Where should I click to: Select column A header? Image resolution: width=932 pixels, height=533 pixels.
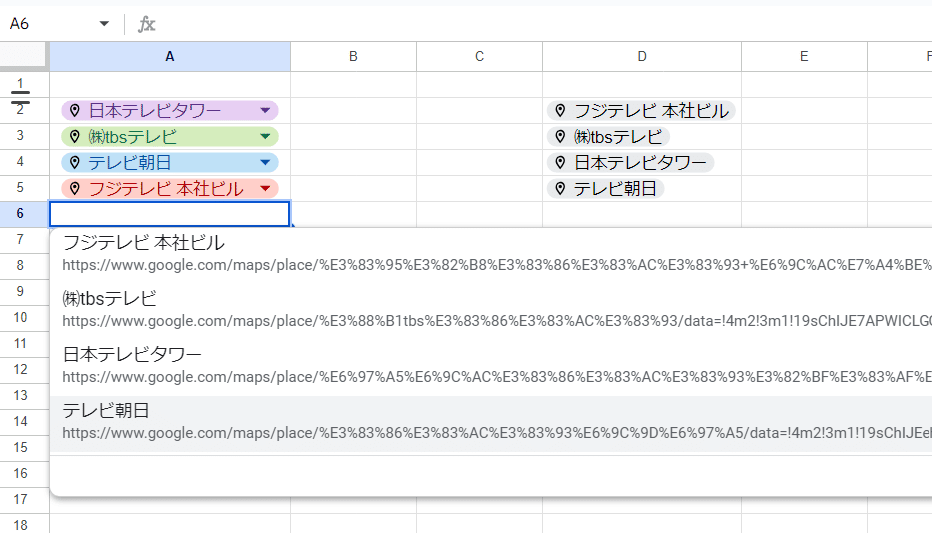point(170,56)
